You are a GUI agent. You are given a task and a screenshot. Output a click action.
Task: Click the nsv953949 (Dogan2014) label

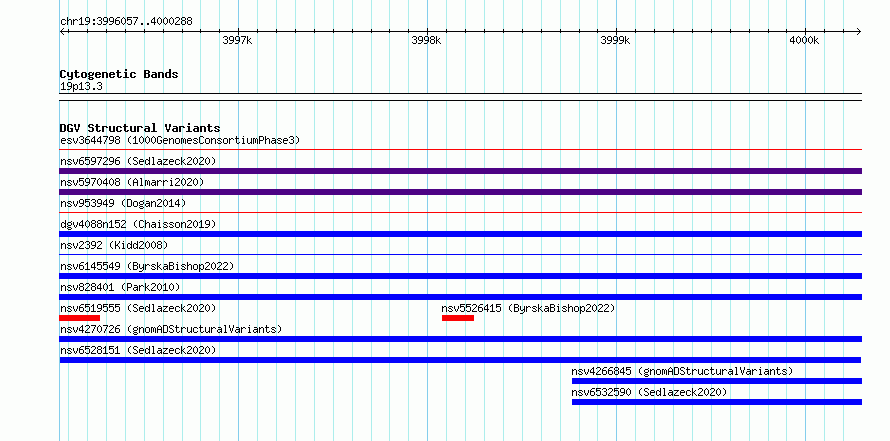click(123, 203)
